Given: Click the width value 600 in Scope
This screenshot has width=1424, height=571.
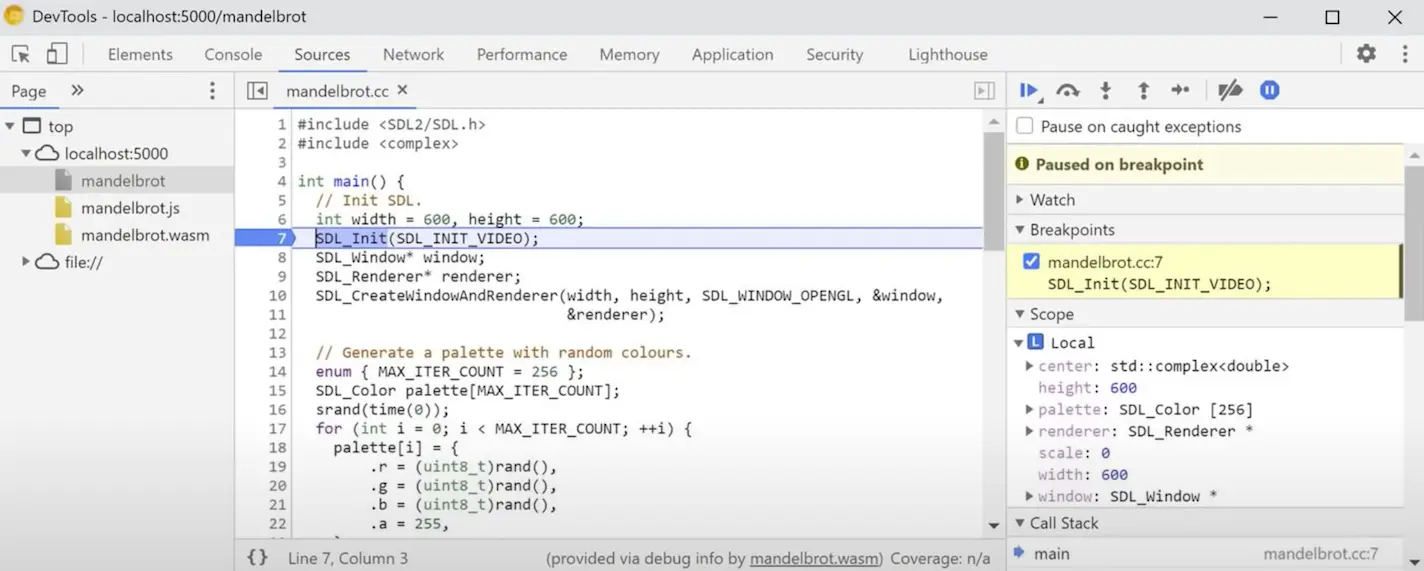Looking at the screenshot, I should 1114,475.
